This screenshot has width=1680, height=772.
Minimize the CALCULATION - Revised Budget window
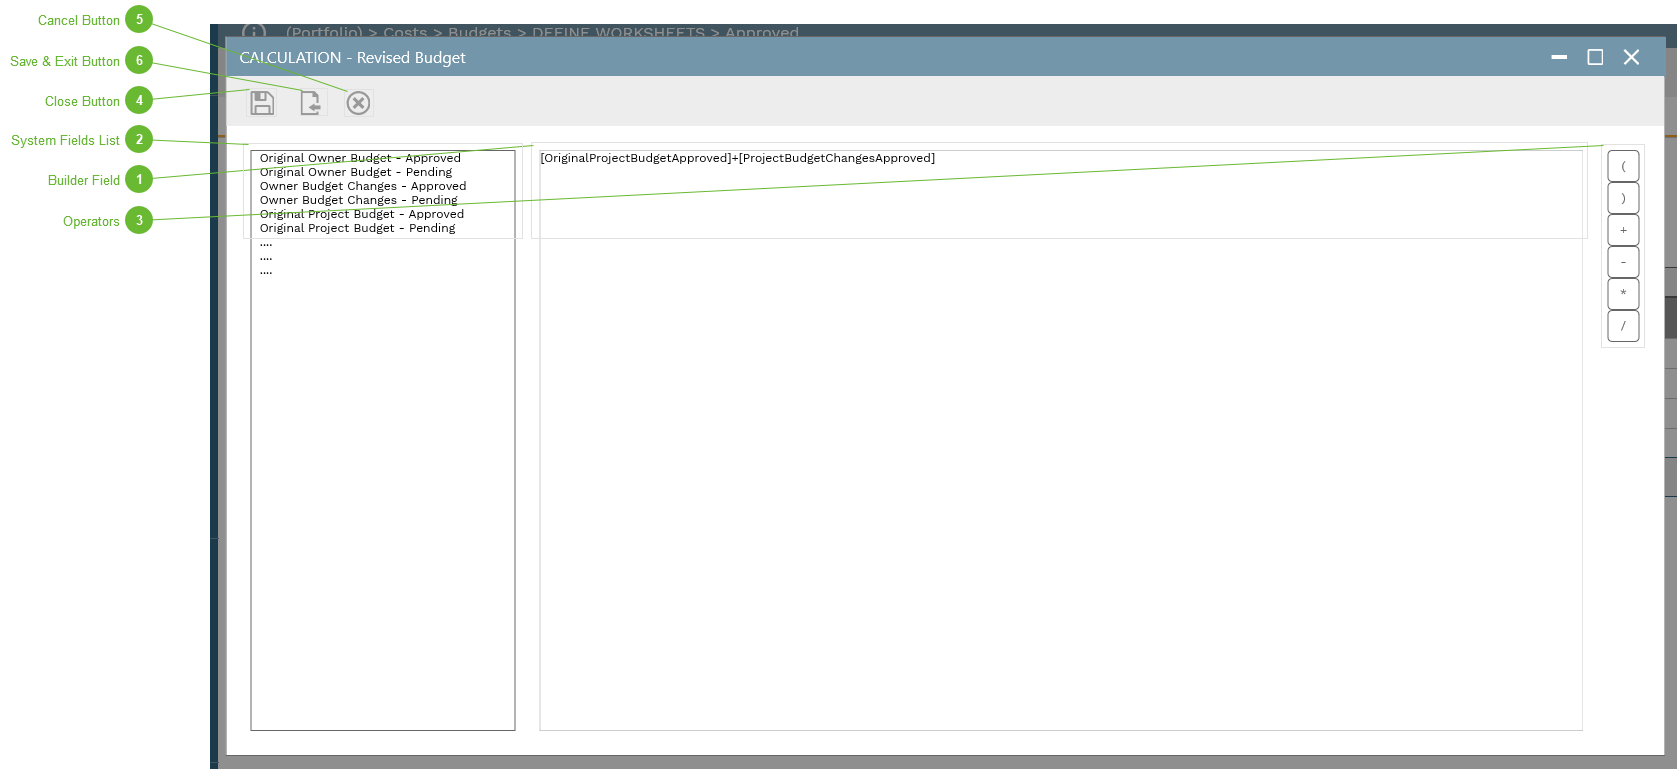pyautogui.click(x=1559, y=58)
